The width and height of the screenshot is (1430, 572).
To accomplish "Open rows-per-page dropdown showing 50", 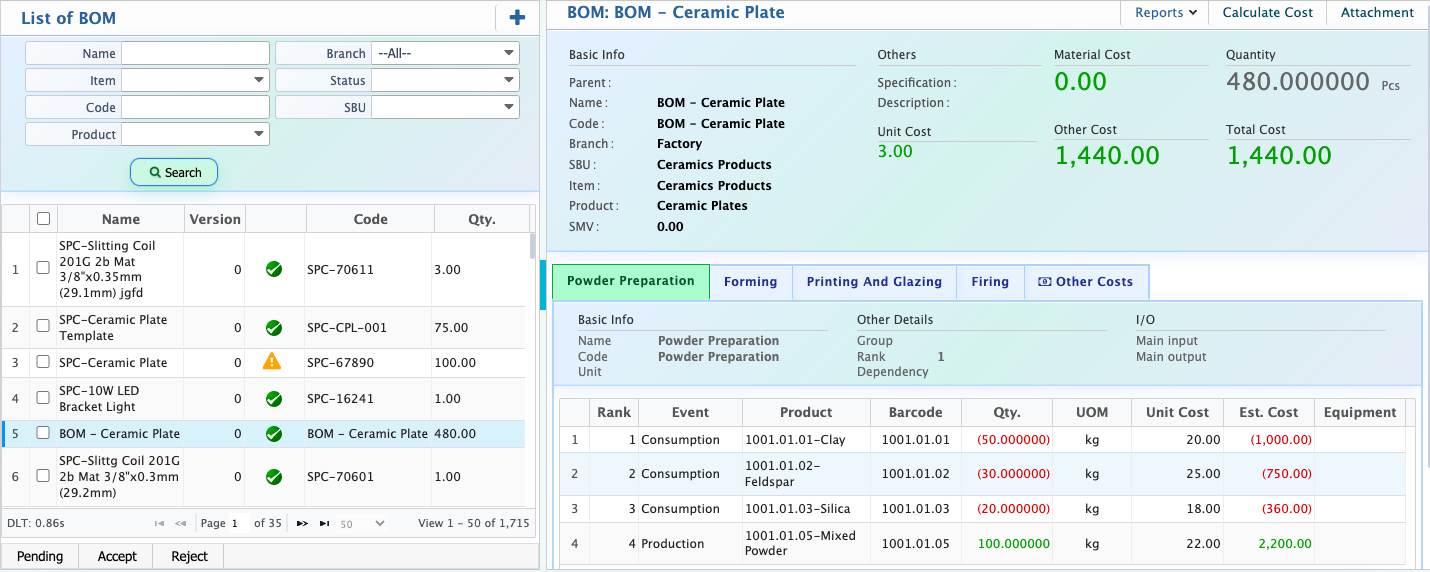I will point(362,523).
